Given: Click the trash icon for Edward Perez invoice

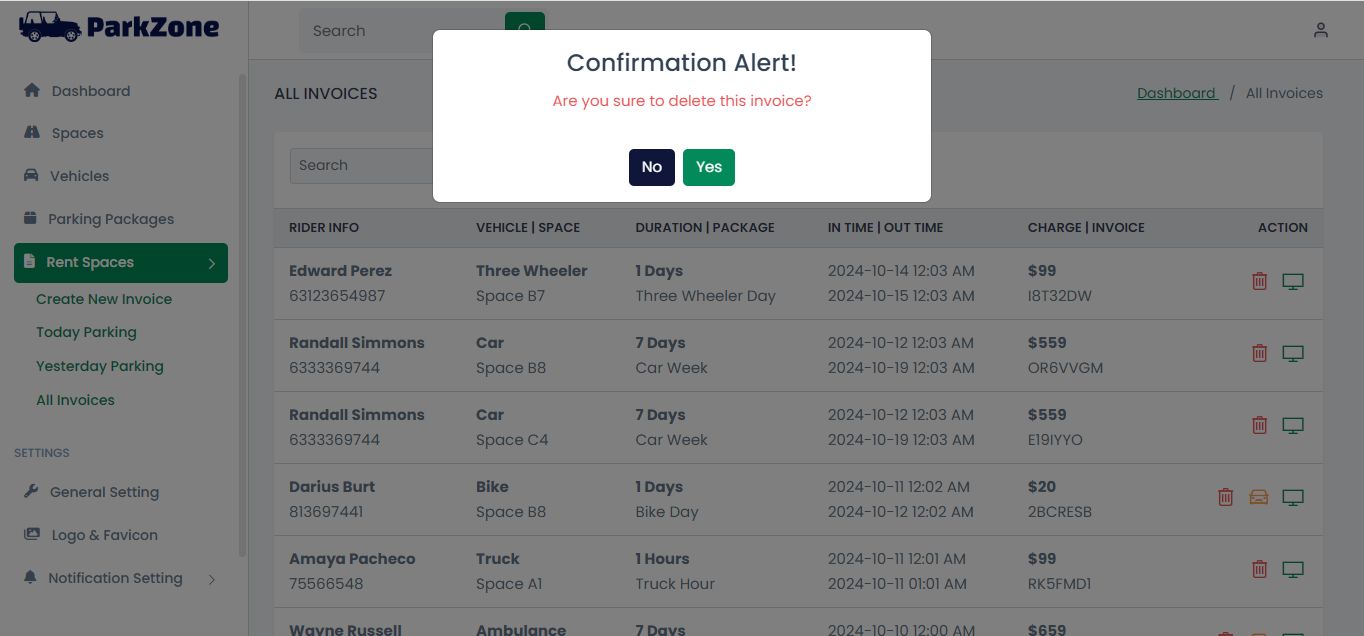Looking at the screenshot, I should [x=1260, y=282].
